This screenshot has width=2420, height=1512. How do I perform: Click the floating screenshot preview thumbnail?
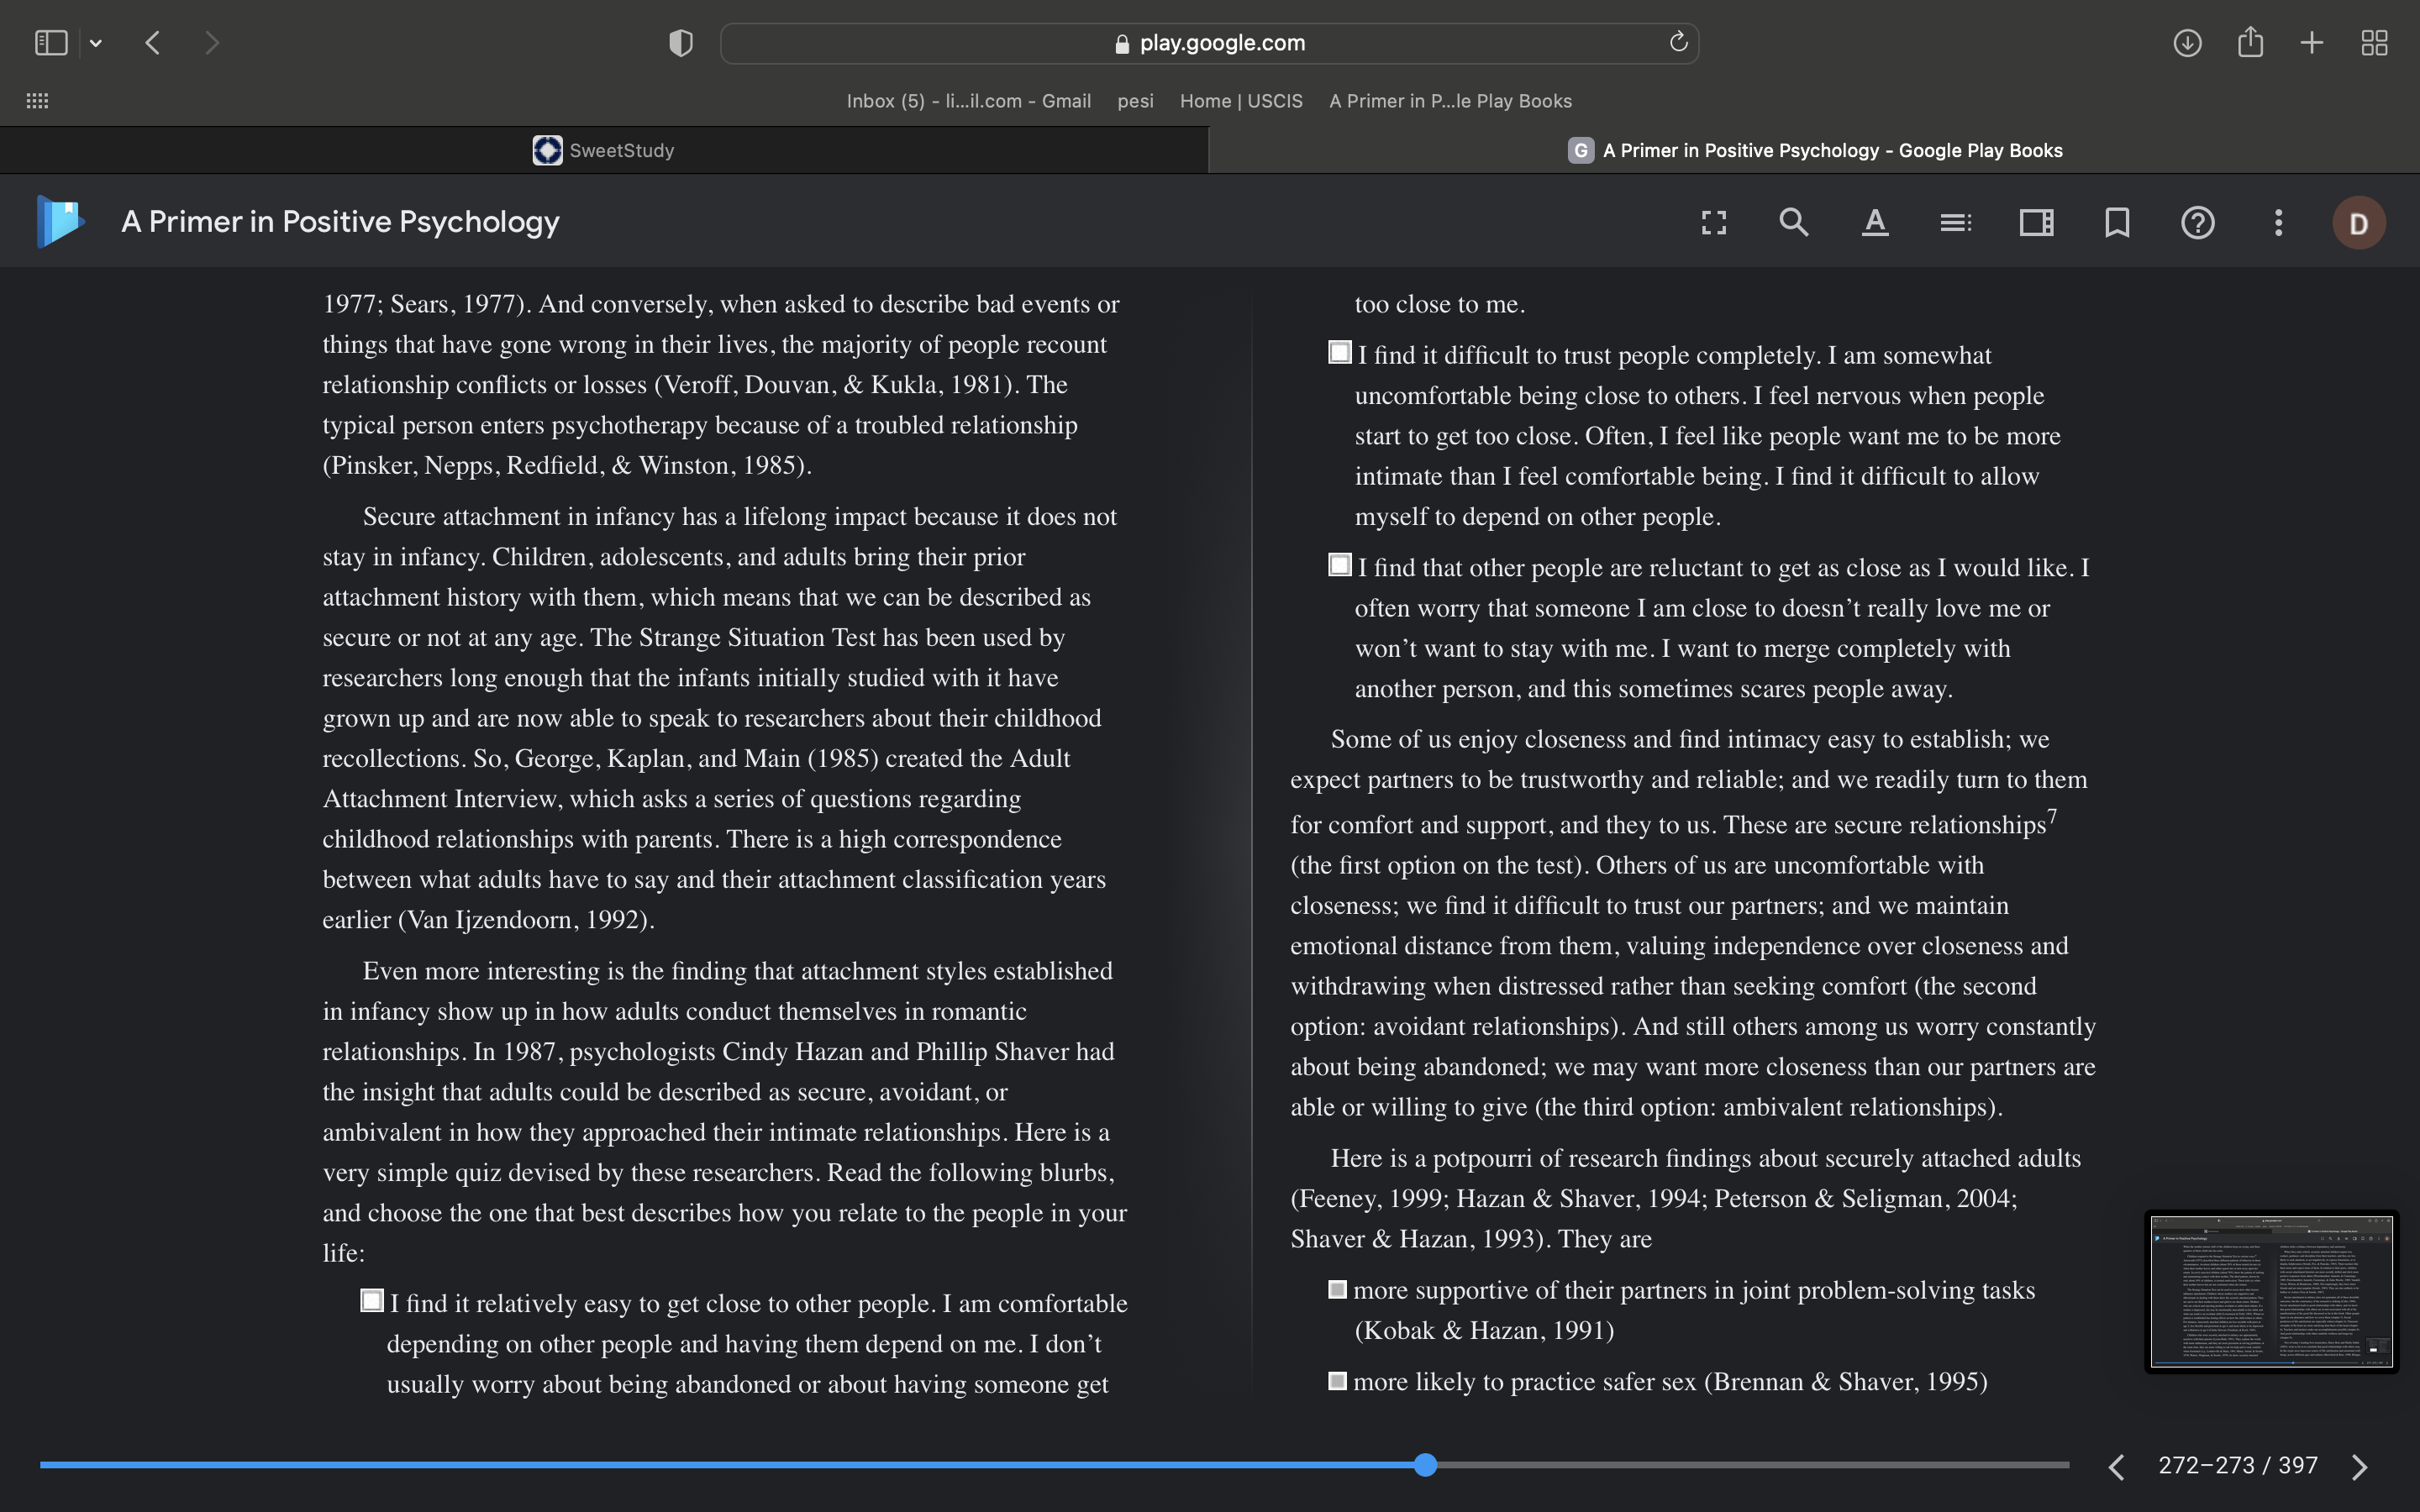tap(2271, 1292)
